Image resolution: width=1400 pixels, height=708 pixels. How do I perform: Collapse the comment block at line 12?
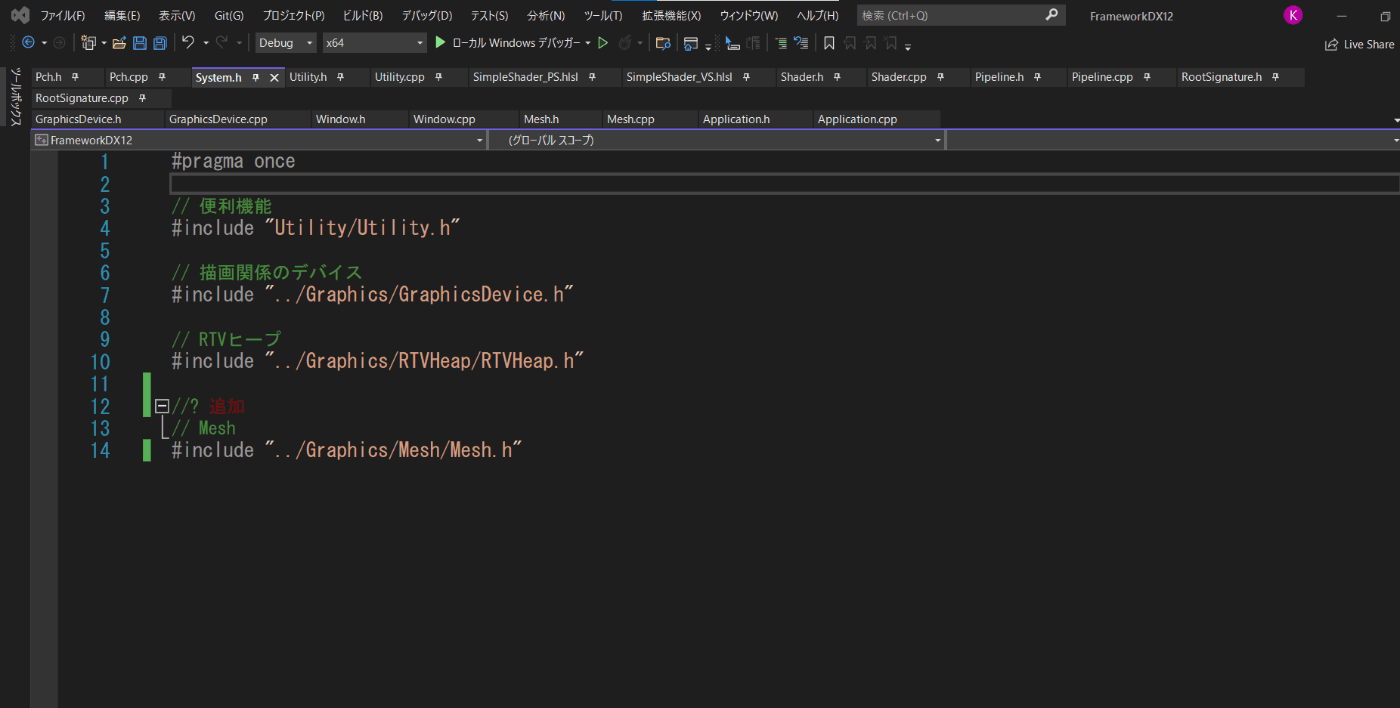(x=161, y=406)
